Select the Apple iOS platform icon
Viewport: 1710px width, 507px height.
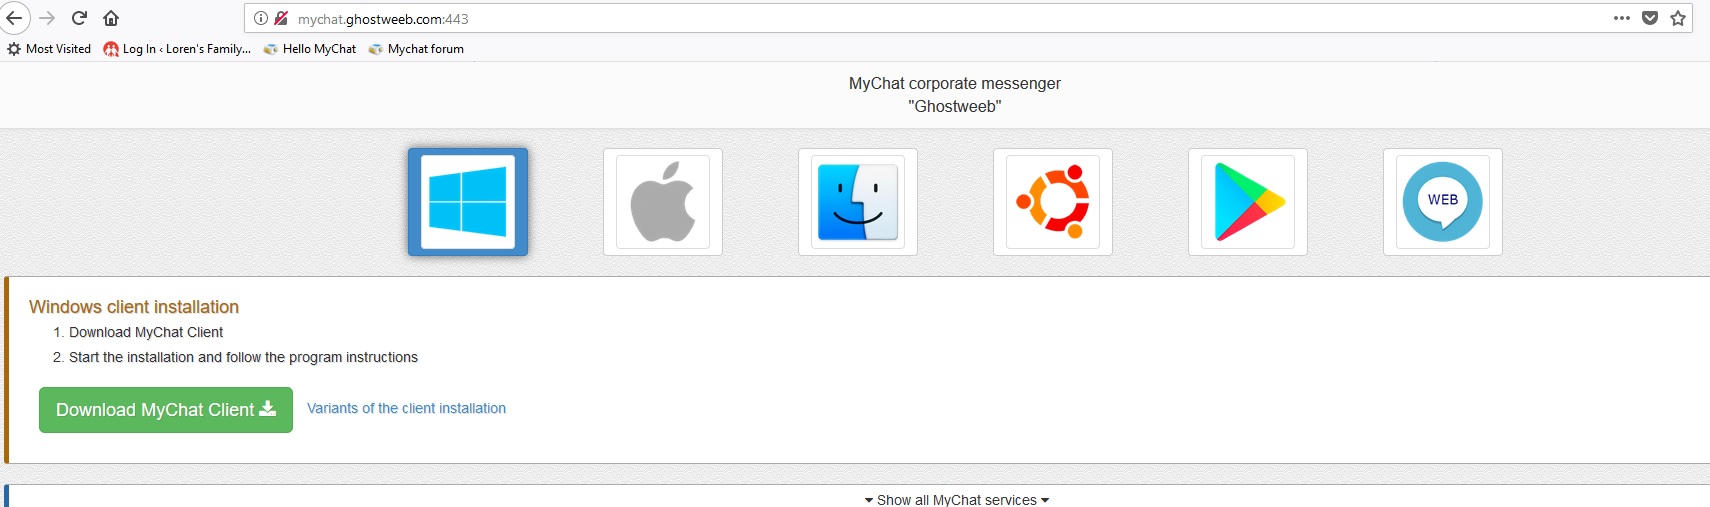(663, 202)
